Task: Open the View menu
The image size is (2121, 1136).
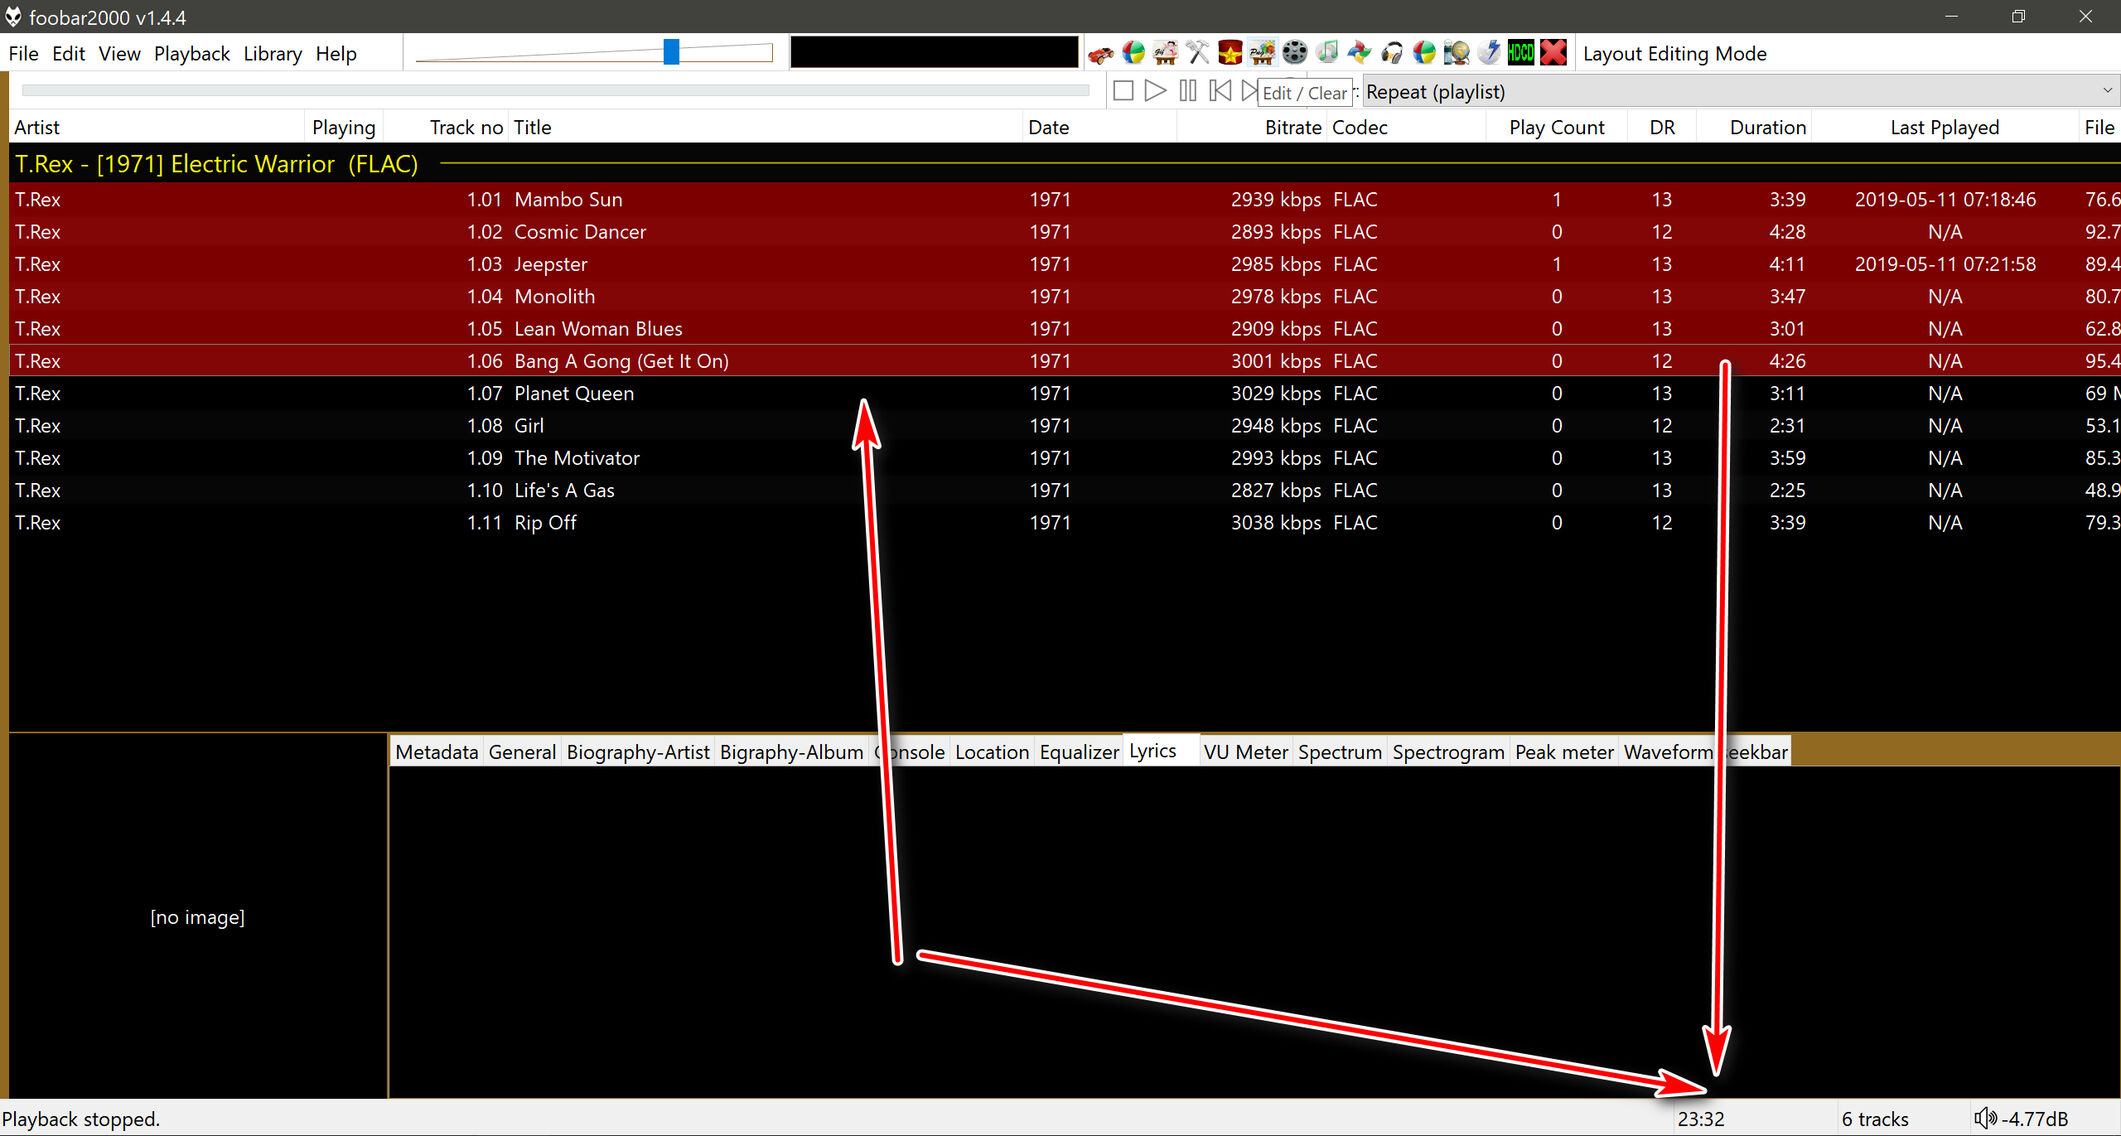Action: tap(119, 54)
